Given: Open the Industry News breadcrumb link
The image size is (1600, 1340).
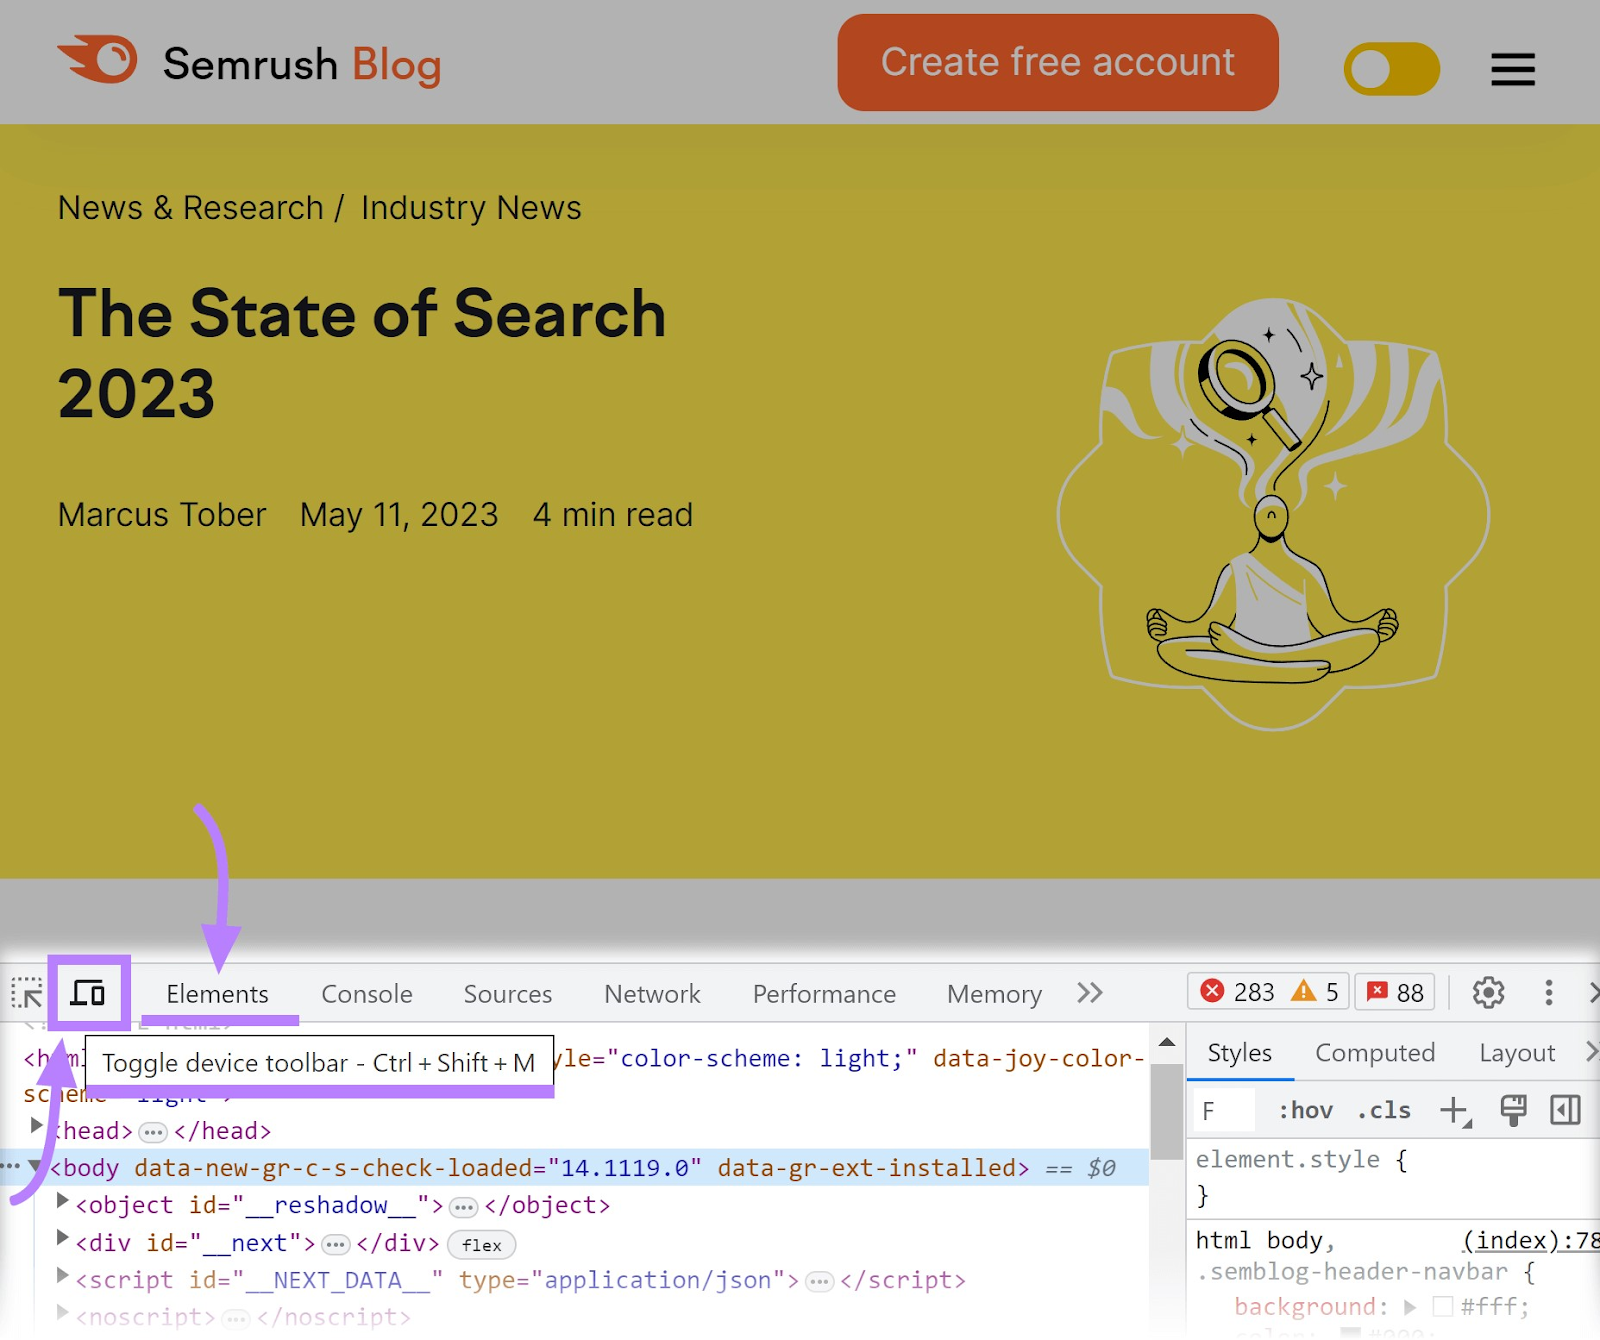Looking at the screenshot, I should pos(469,208).
